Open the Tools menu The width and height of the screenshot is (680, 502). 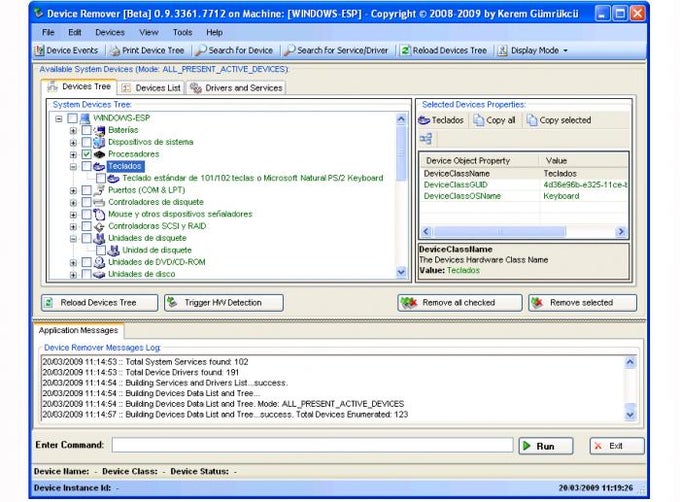[182, 33]
